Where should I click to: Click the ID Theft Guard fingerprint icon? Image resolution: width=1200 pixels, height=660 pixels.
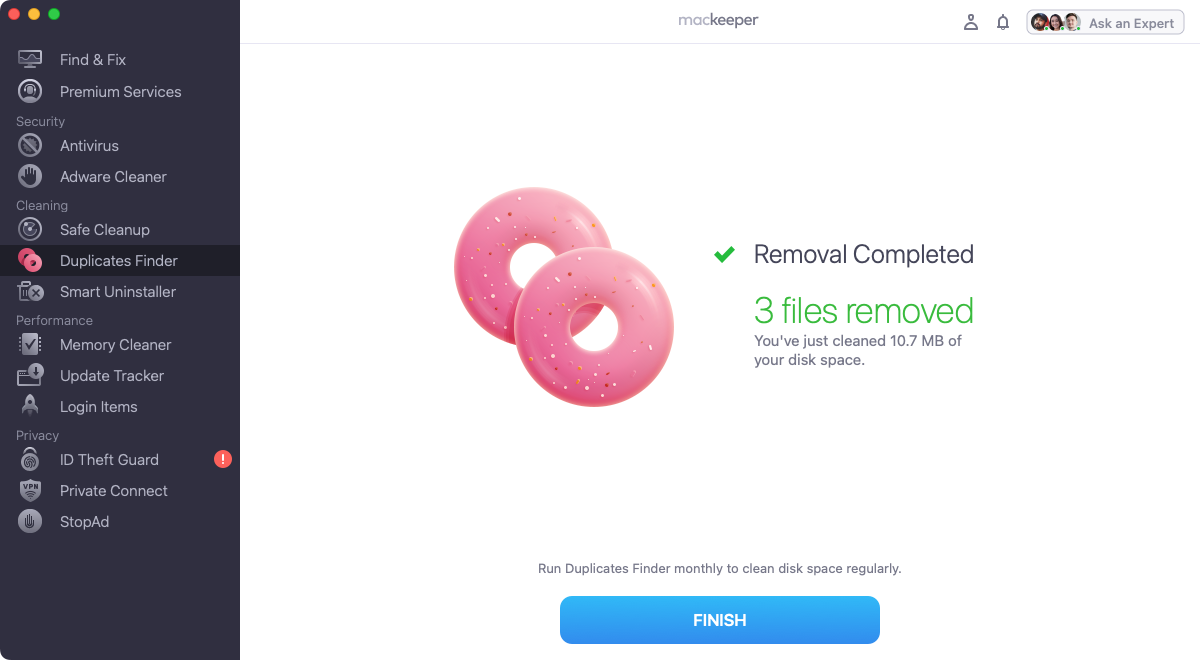[30, 459]
